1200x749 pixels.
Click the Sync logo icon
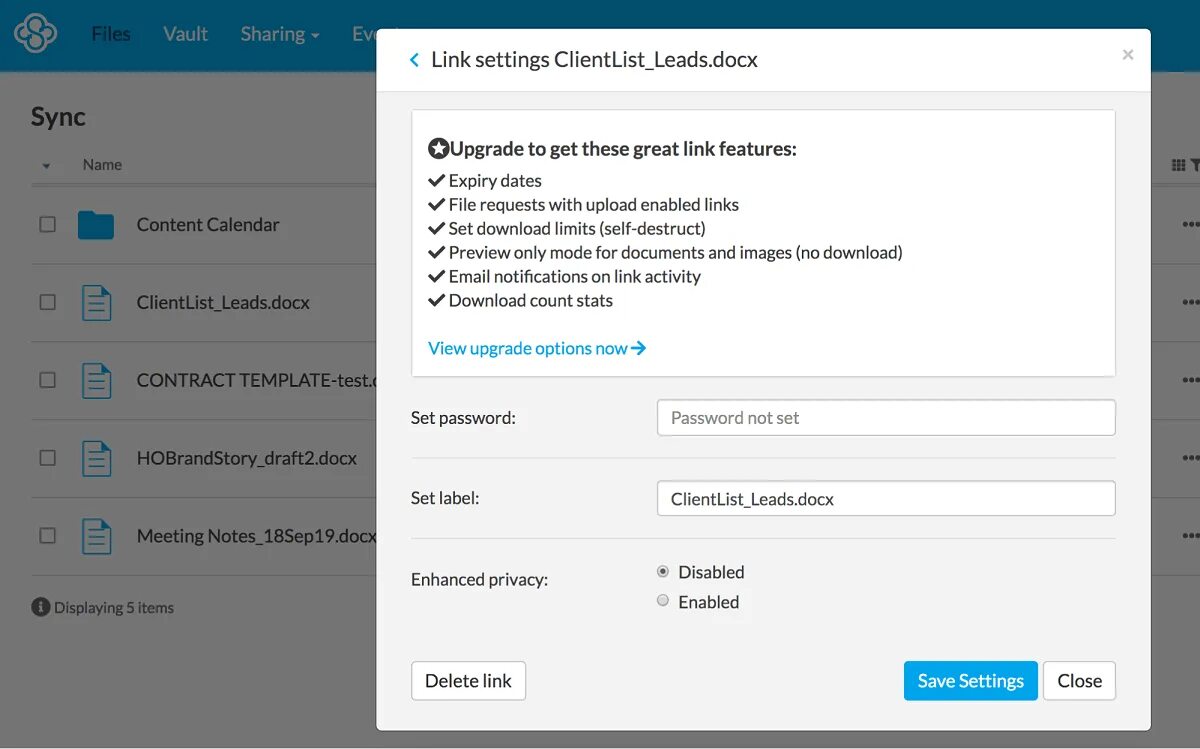click(x=35, y=33)
